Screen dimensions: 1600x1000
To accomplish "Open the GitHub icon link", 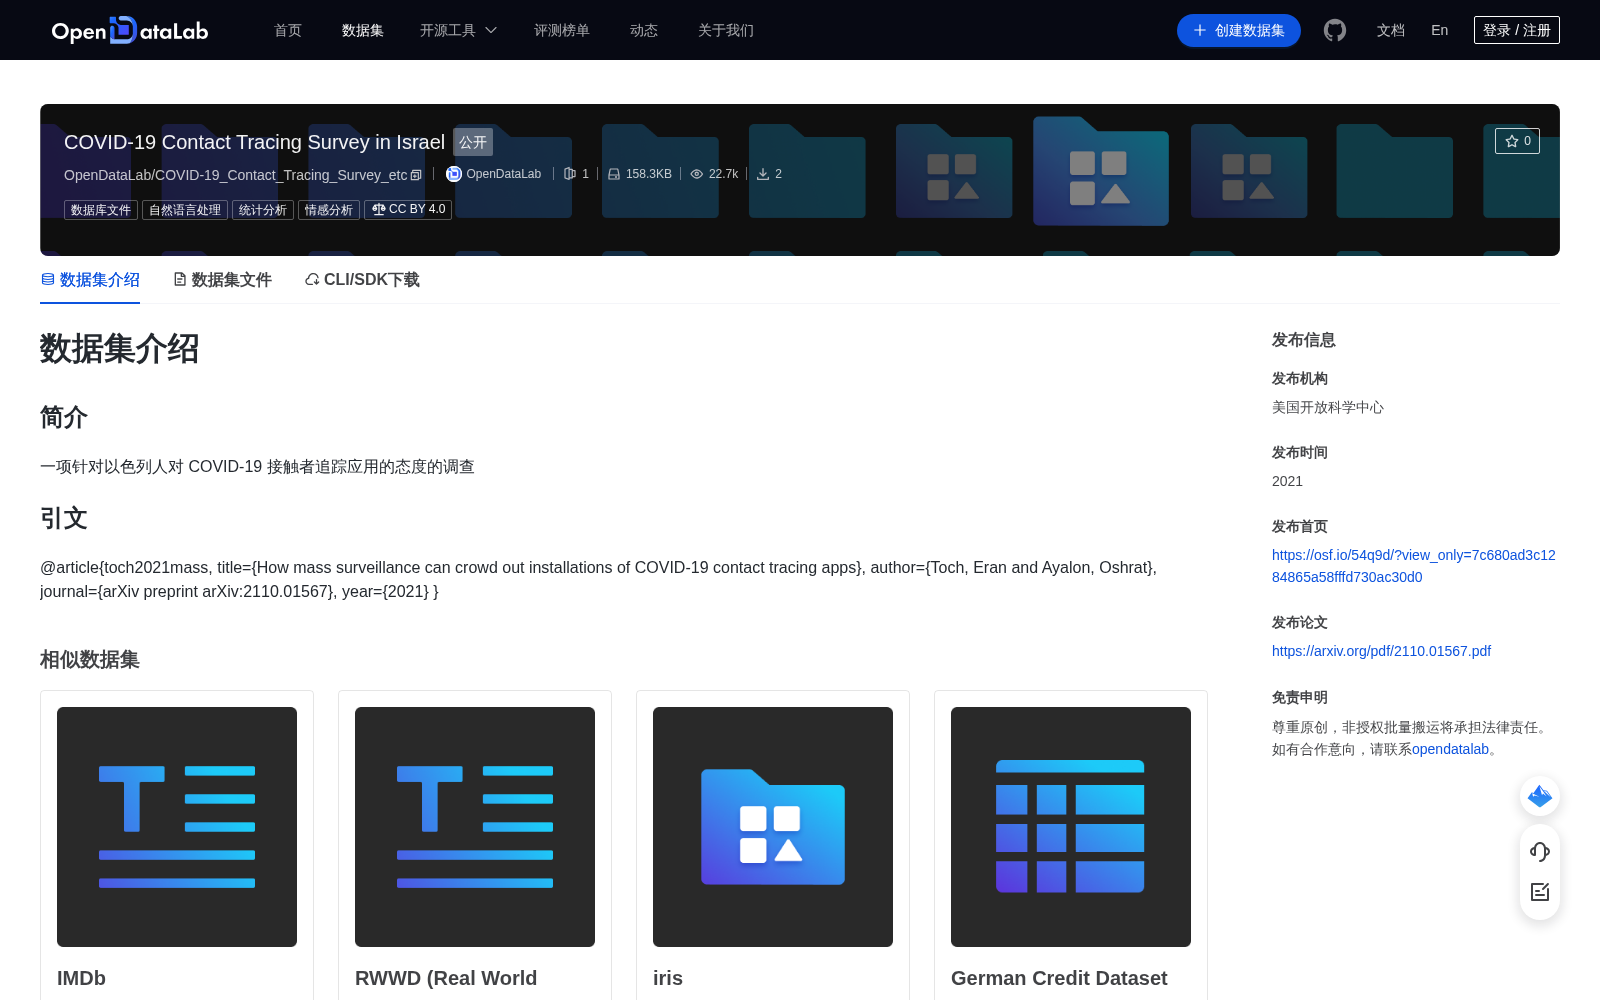I will [x=1335, y=30].
